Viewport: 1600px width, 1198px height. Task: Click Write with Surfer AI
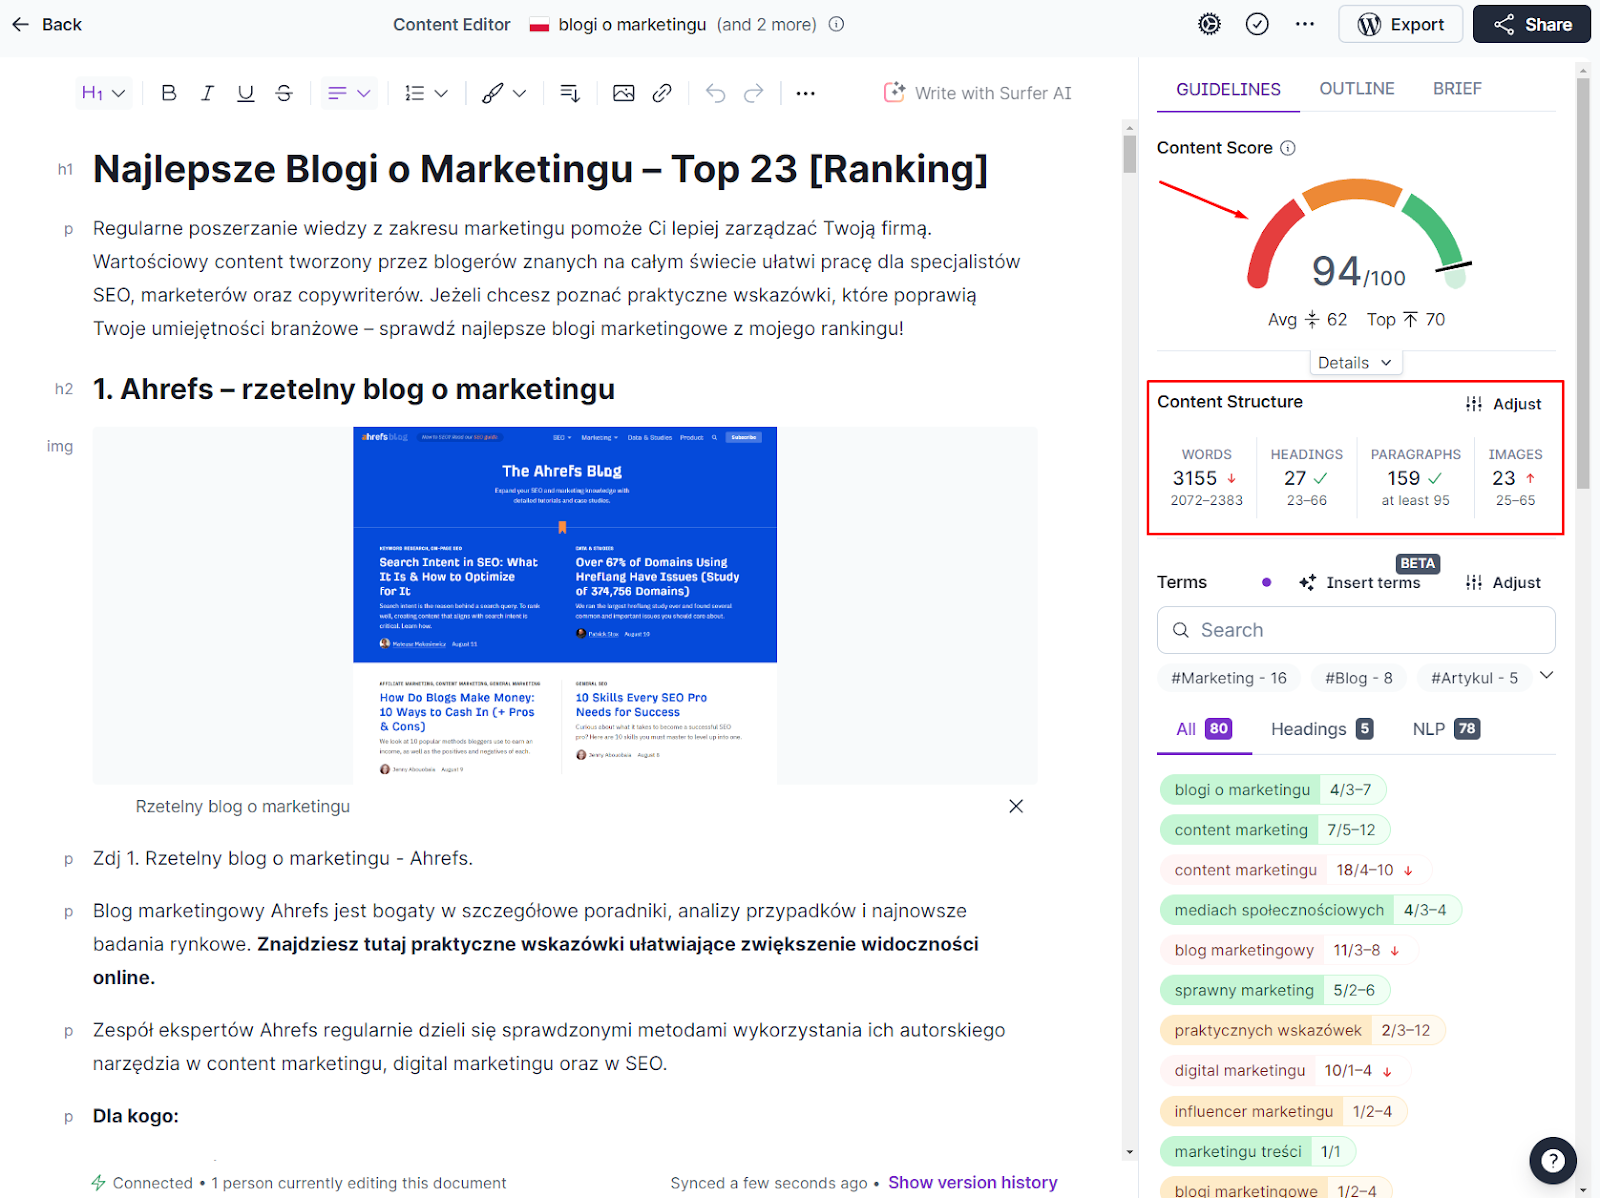point(977,93)
